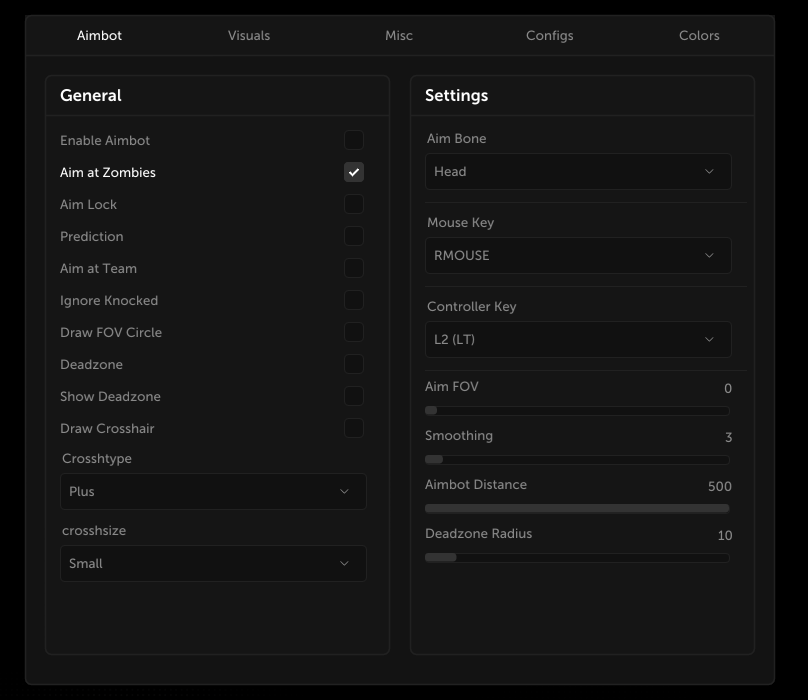The width and height of the screenshot is (808, 700).
Task: Click the Aim FOV slider track
Action: (577, 410)
